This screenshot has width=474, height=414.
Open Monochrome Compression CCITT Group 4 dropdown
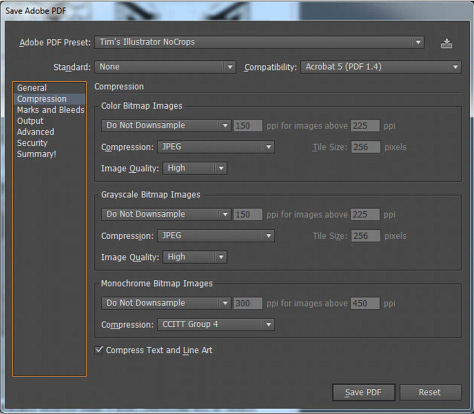click(x=216, y=324)
